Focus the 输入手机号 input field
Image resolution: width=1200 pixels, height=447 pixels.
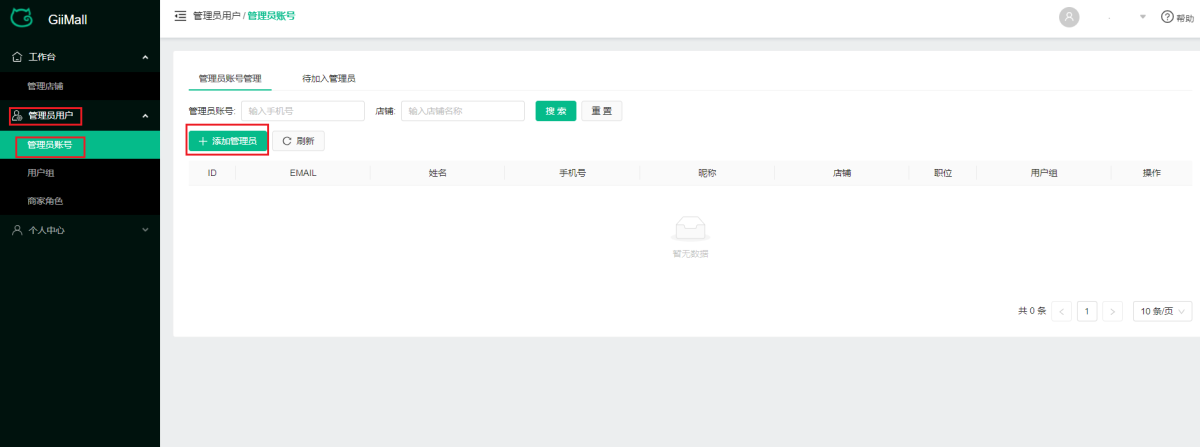coord(302,111)
